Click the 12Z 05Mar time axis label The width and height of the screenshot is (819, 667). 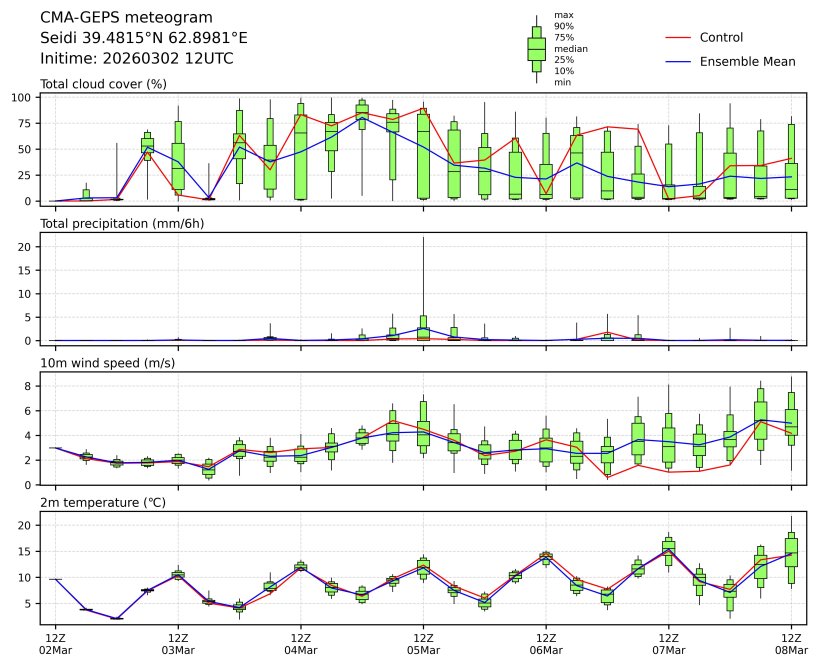pyautogui.click(x=423, y=643)
